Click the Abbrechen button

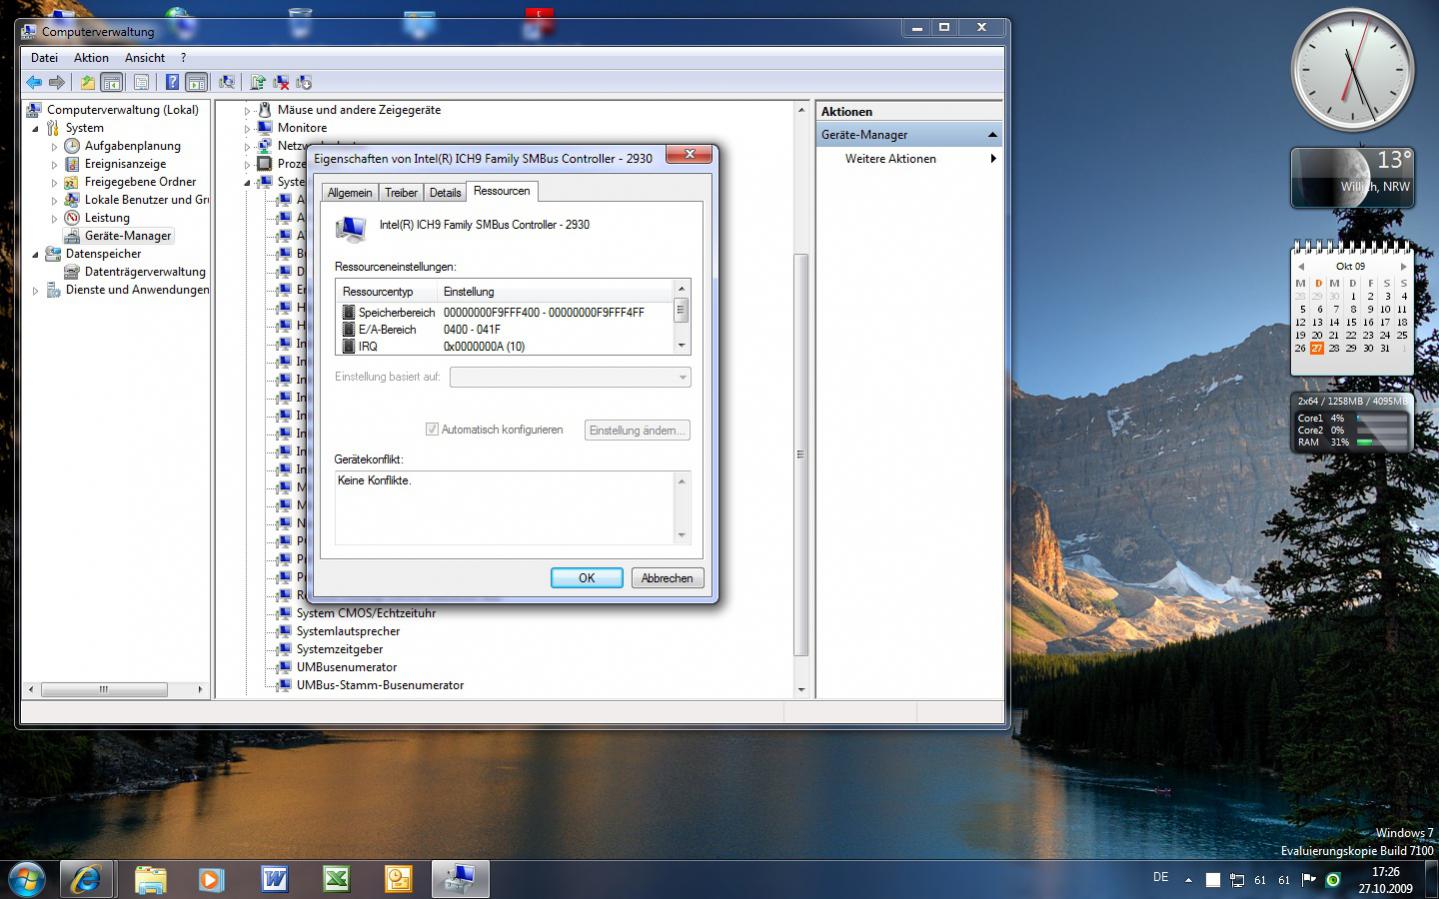pyautogui.click(x=667, y=578)
